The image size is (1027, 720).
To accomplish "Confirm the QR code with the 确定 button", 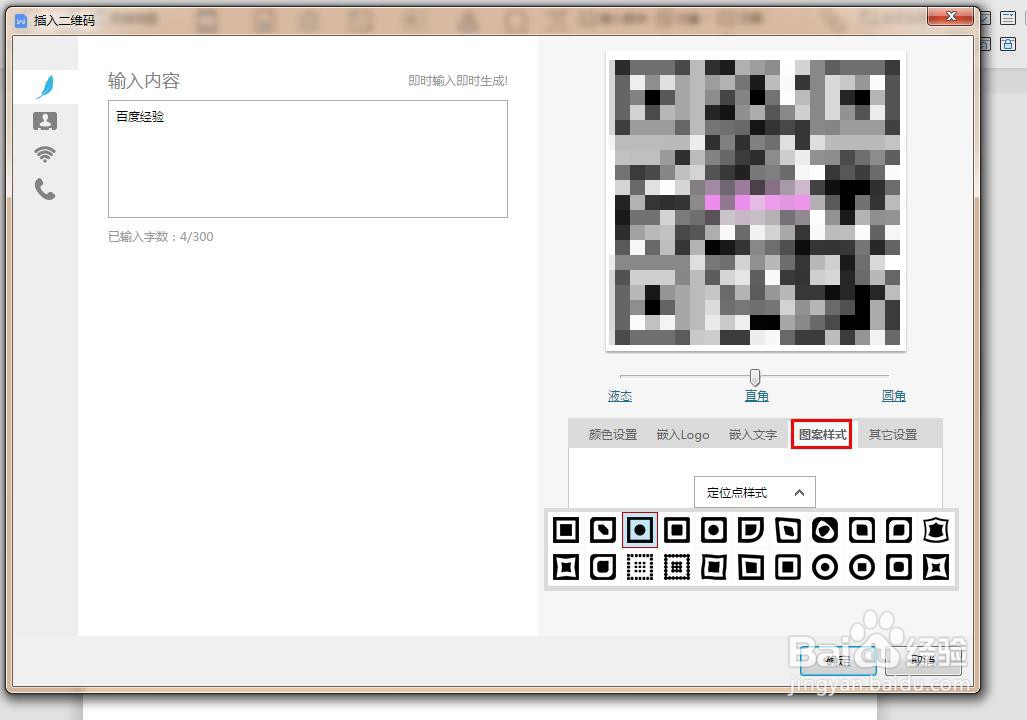I will click(x=838, y=660).
